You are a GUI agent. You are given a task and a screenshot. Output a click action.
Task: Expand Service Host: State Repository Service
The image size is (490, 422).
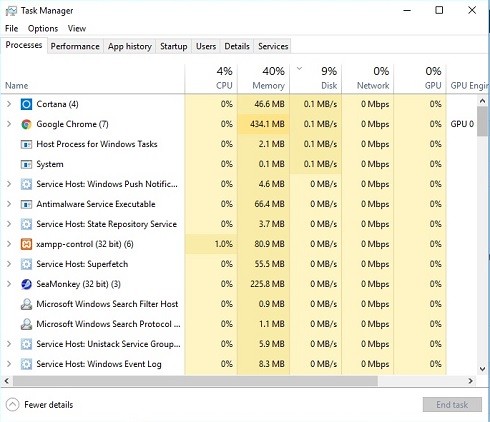coord(9,224)
